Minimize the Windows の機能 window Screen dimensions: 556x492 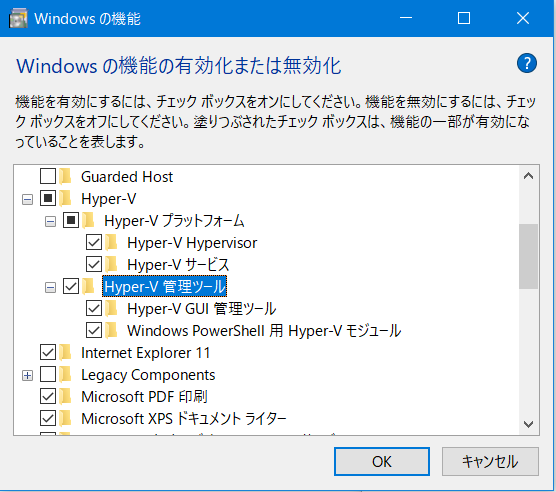[x=406, y=18]
